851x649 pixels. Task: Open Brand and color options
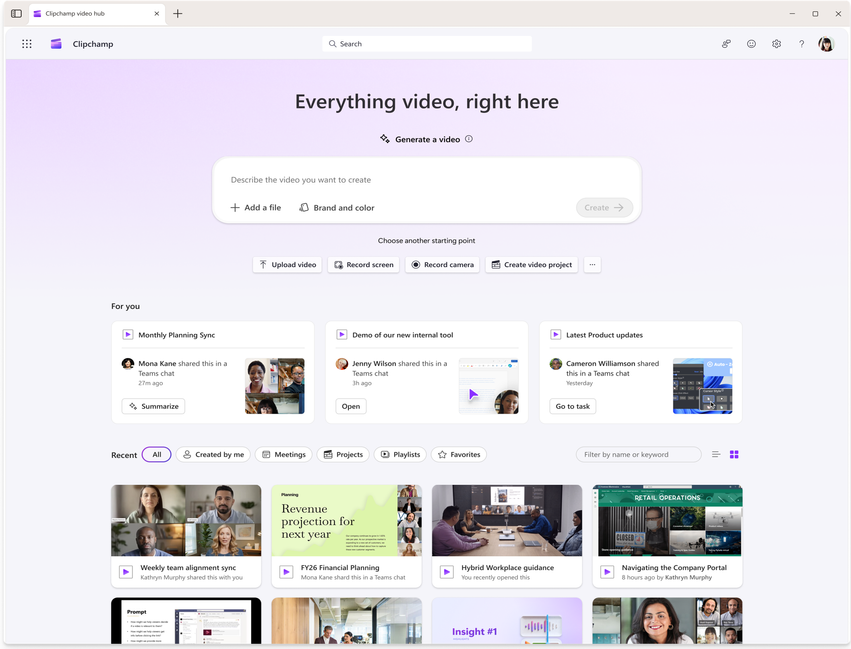tap(337, 207)
